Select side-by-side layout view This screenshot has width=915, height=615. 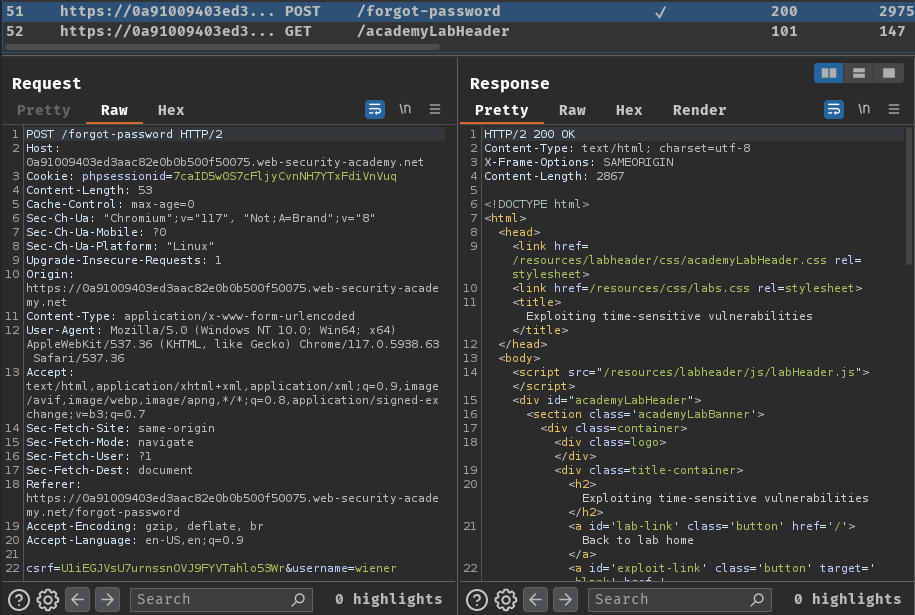tap(829, 73)
